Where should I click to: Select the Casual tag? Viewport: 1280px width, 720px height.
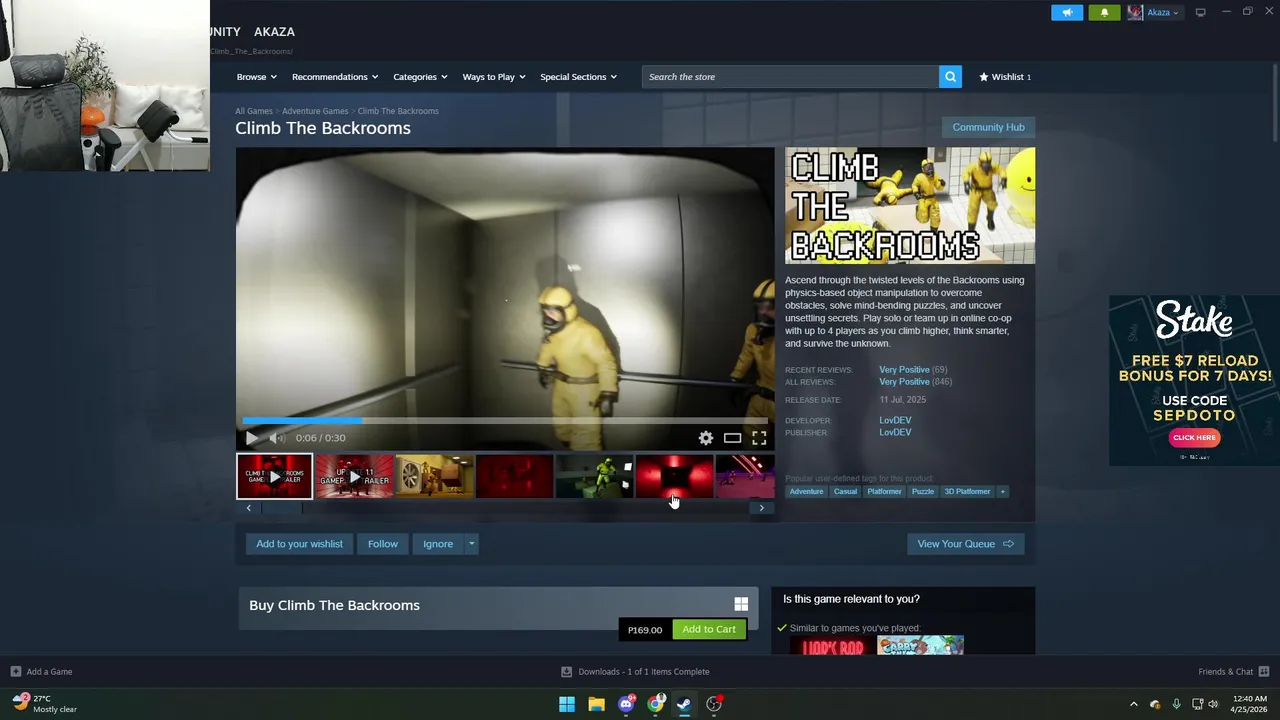point(845,492)
